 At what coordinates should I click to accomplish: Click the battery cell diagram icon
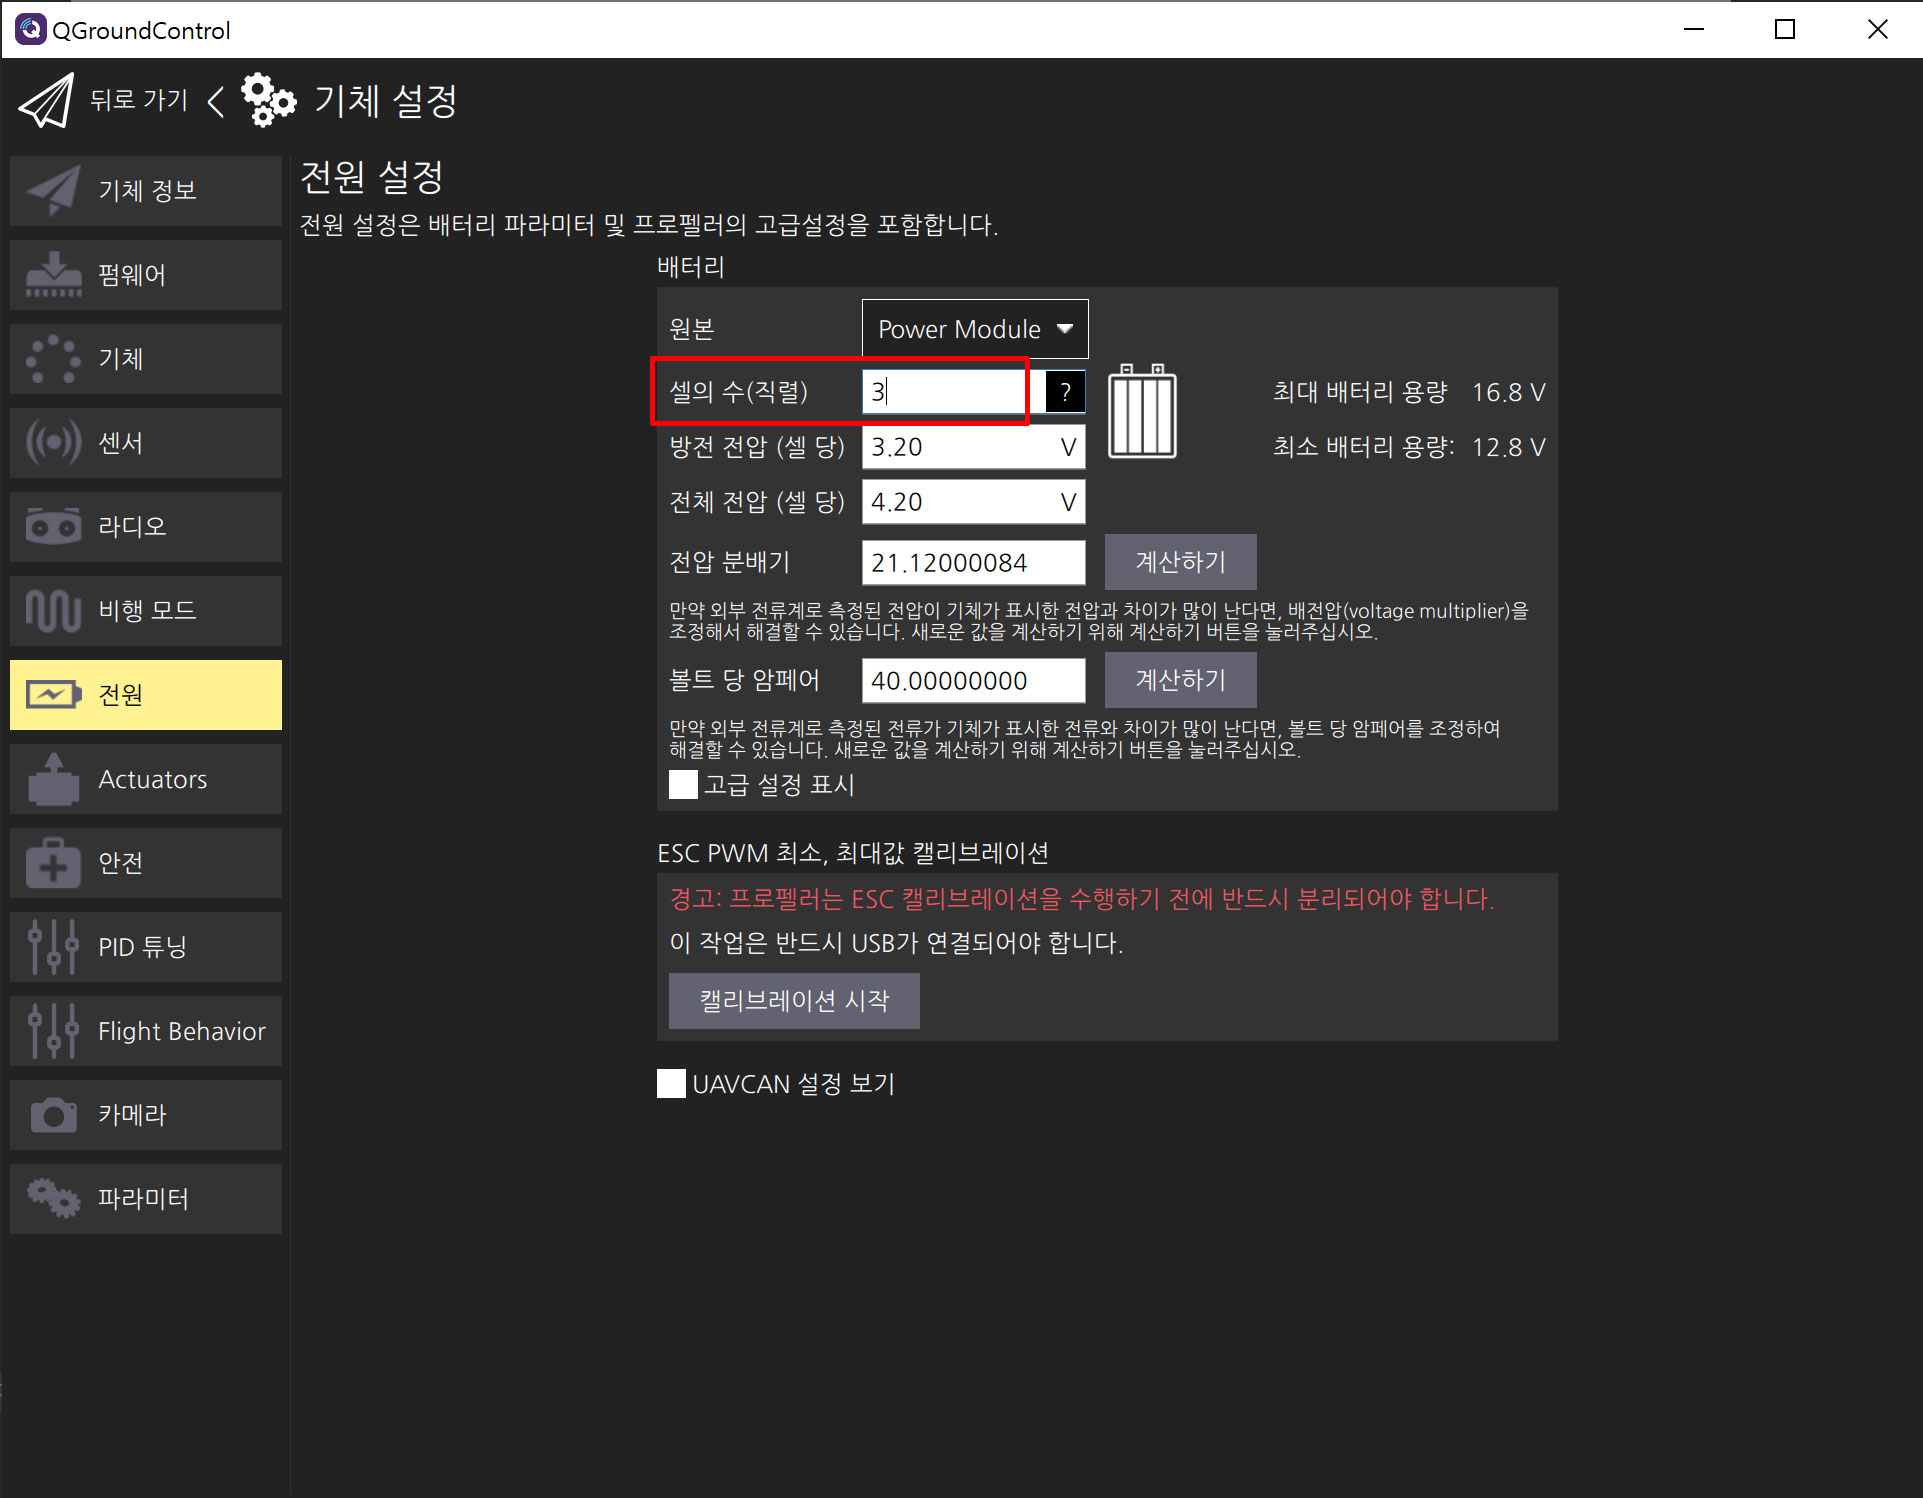1142,412
